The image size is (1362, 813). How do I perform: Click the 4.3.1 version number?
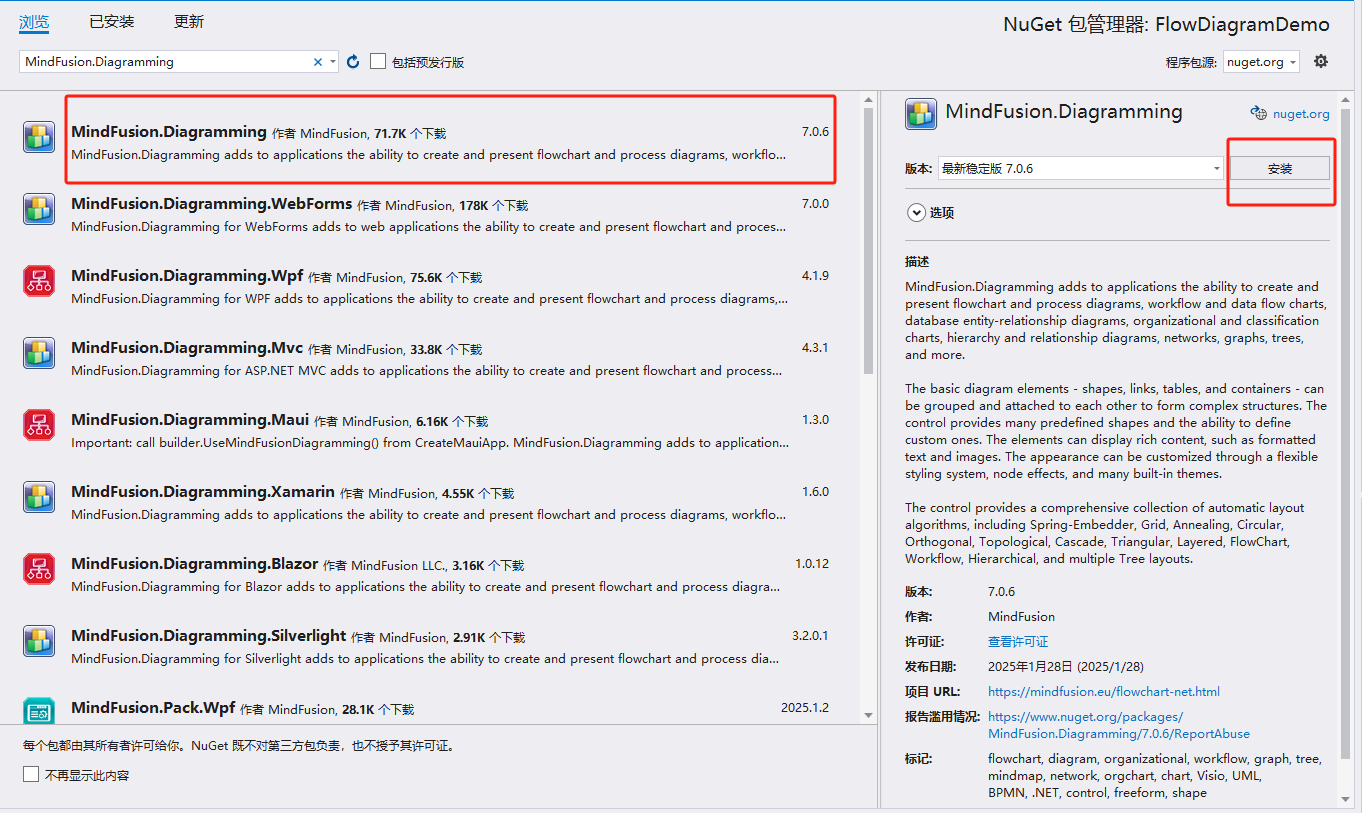click(x=815, y=348)
